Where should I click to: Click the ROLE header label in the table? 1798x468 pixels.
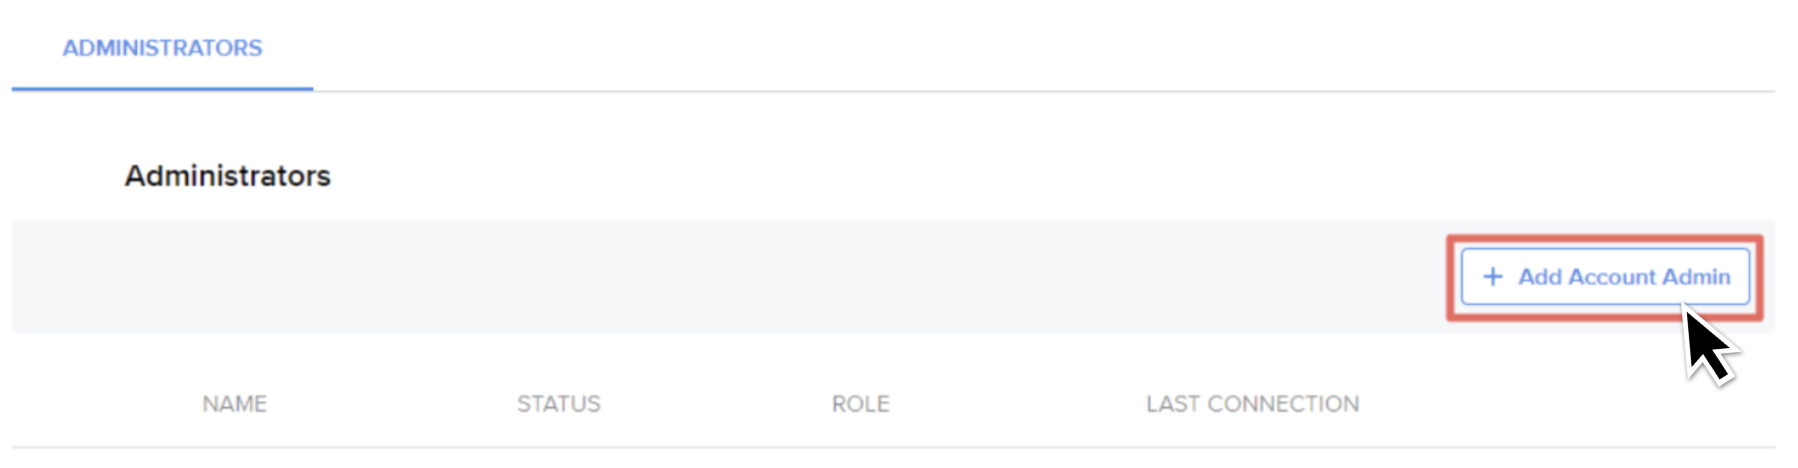pos(860,404)
